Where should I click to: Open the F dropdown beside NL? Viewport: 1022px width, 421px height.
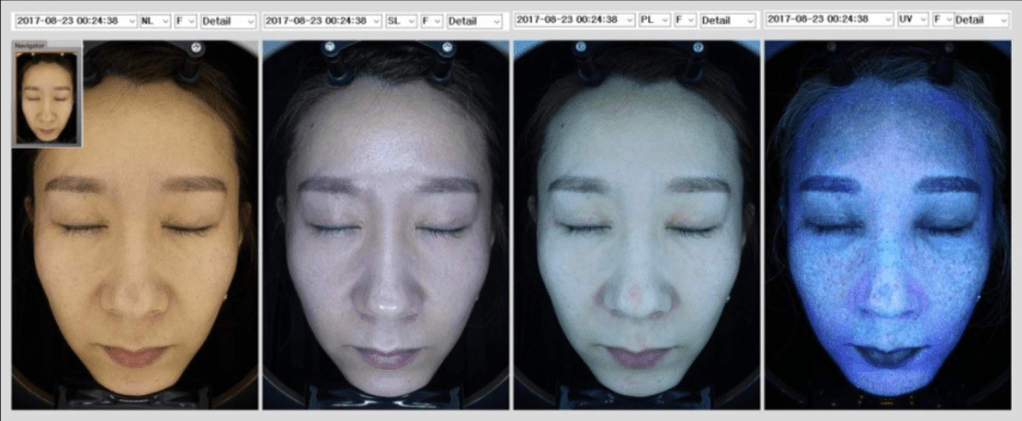[x=186, y=20]
